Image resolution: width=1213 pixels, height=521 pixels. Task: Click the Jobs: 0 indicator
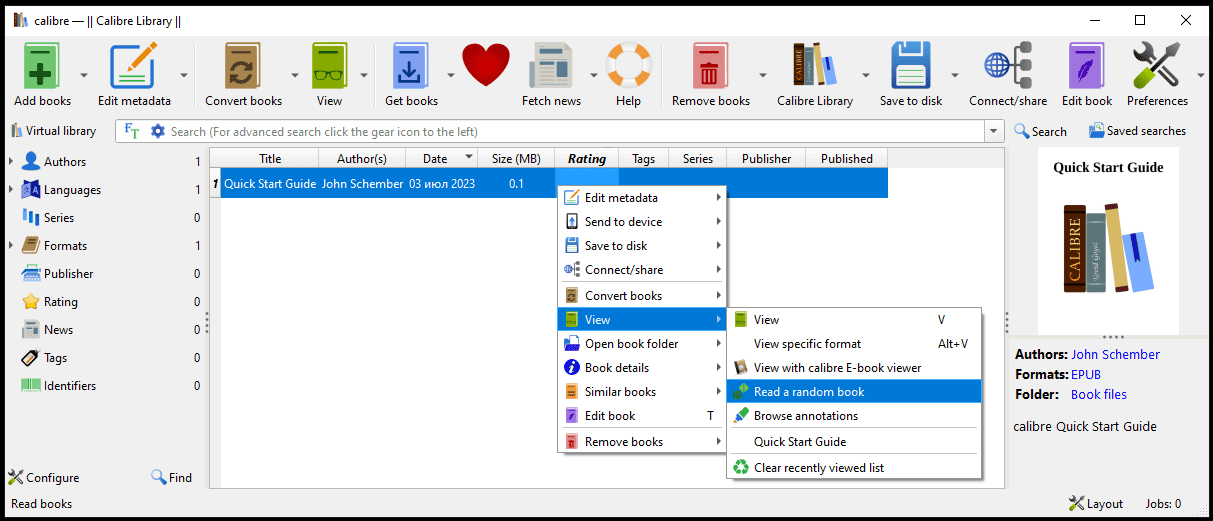click(x=1163, y=503)
